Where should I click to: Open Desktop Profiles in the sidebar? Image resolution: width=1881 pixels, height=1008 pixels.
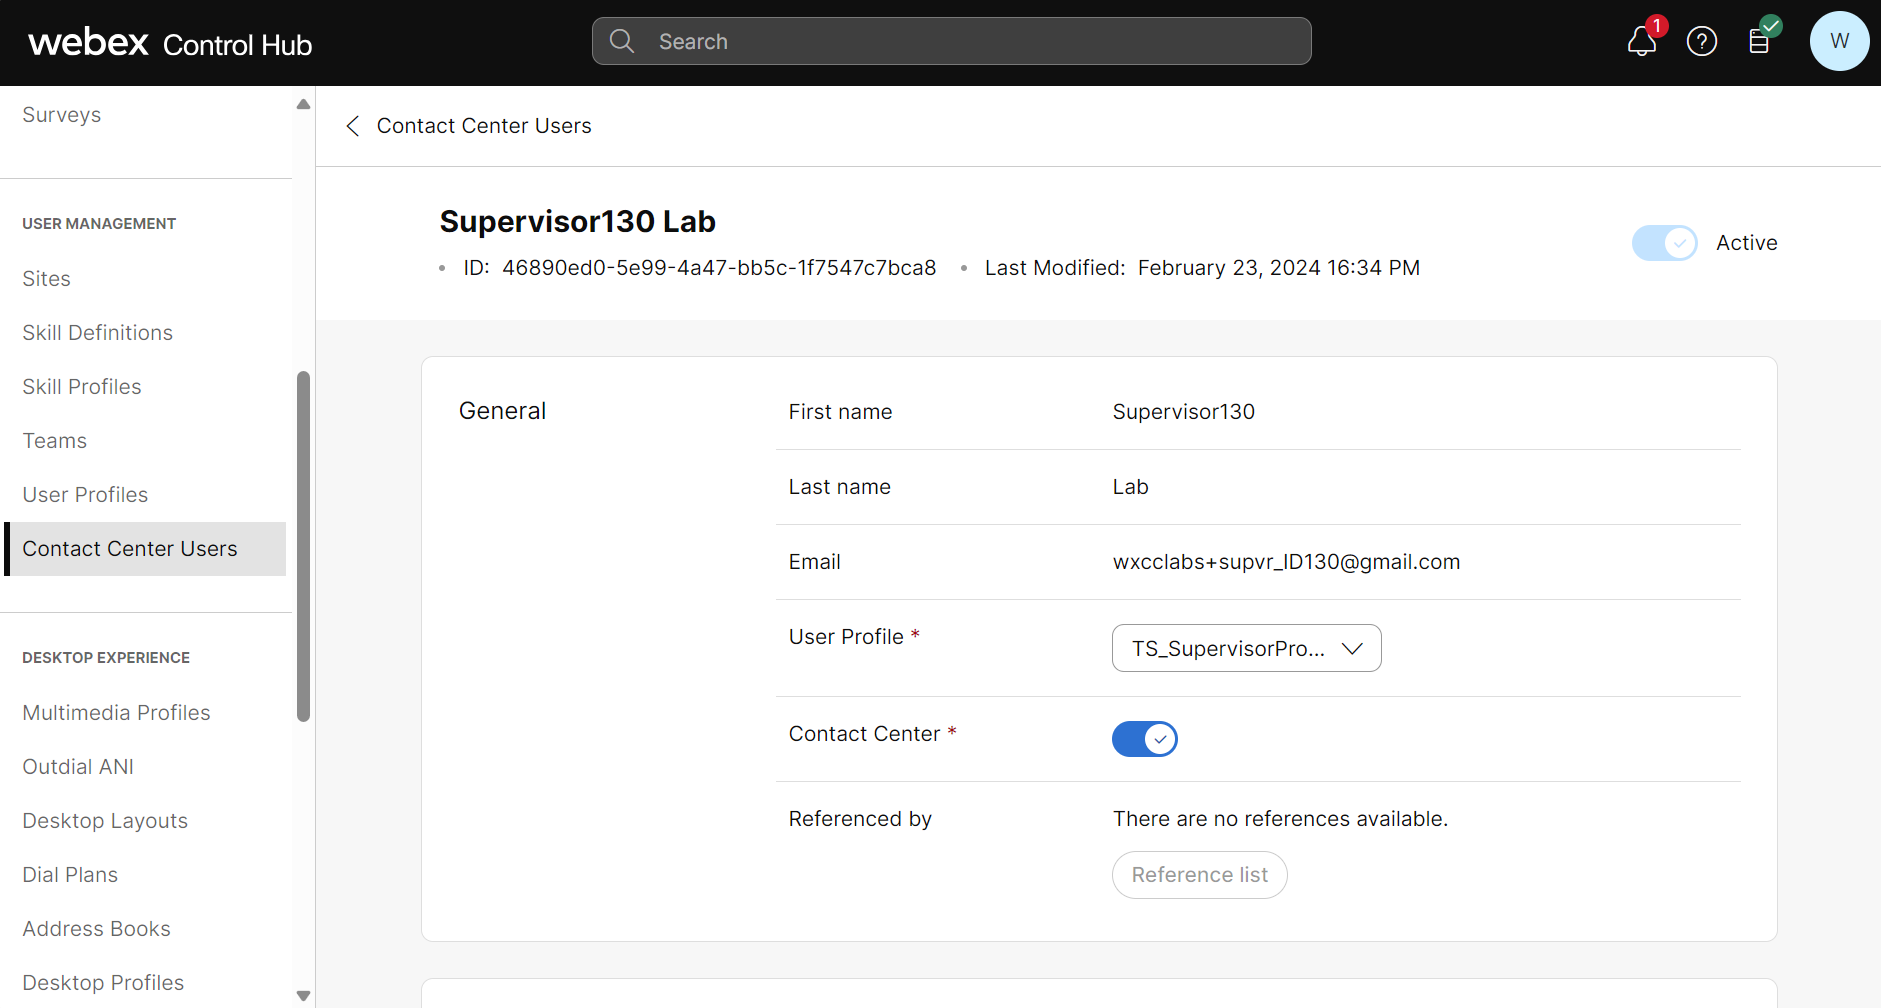103,983
